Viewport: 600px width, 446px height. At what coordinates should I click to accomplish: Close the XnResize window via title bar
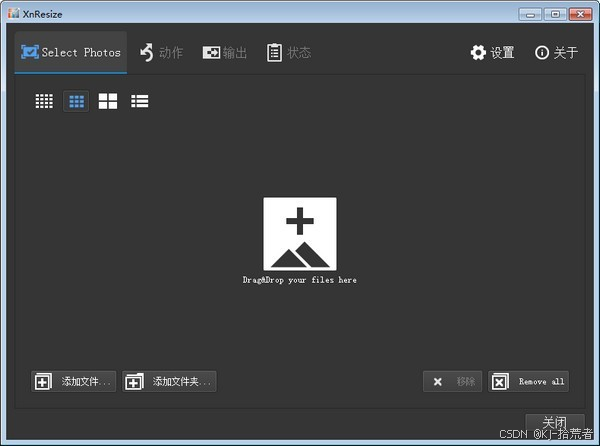[580, 15]
